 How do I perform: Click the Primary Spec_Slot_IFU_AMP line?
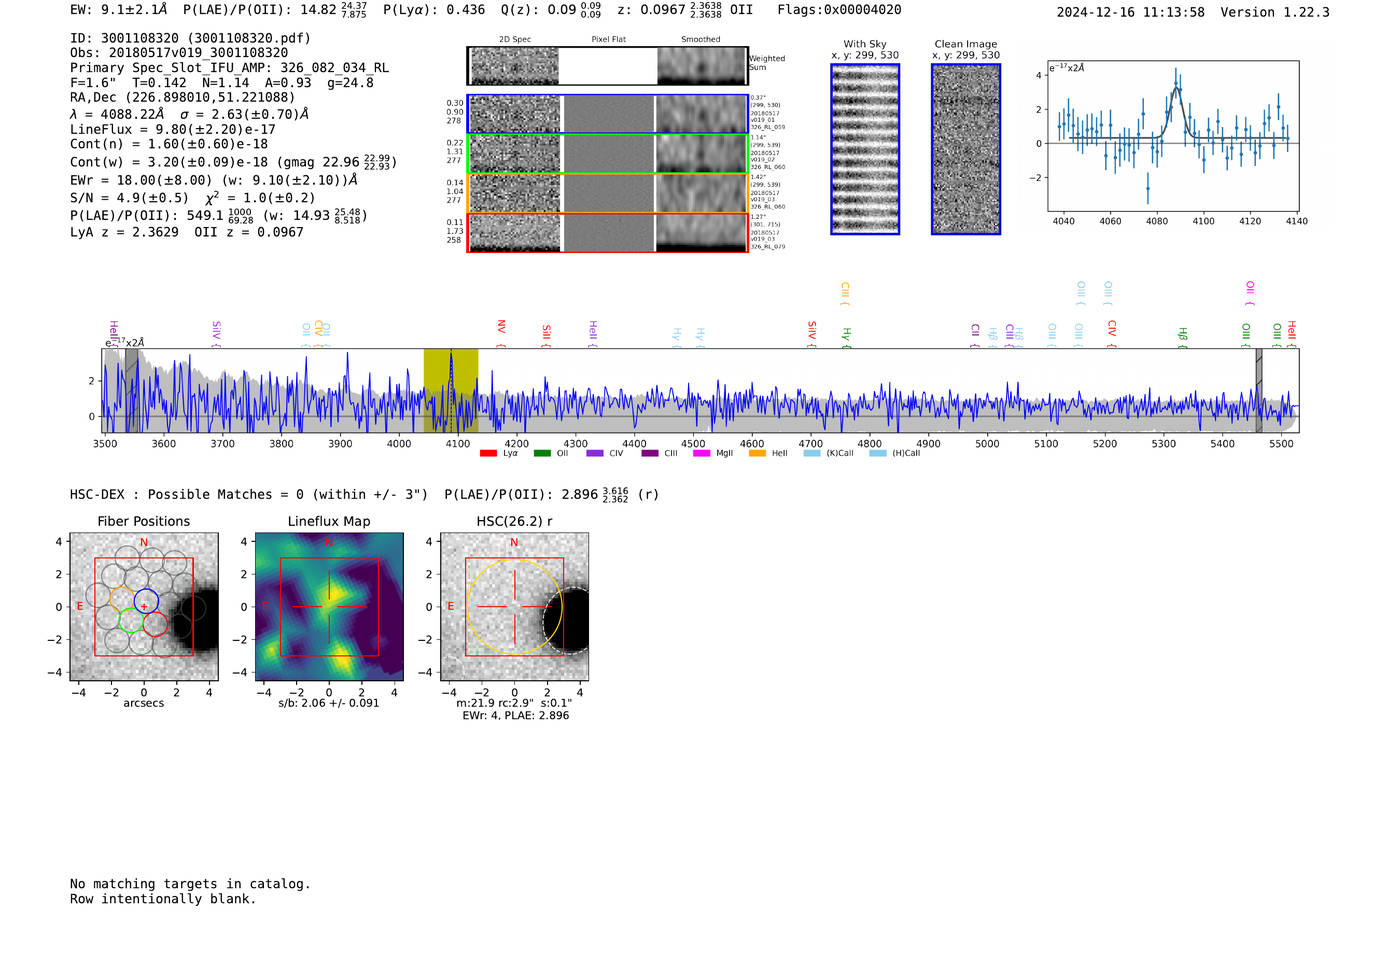230,68
